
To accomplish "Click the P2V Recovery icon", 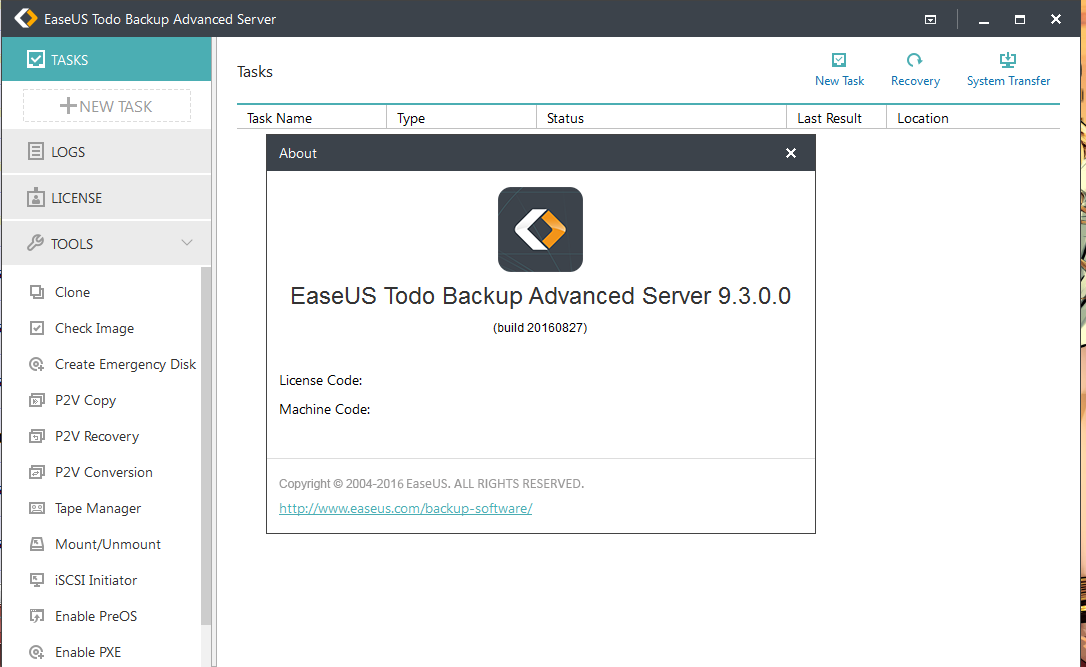I will point(37,436).
